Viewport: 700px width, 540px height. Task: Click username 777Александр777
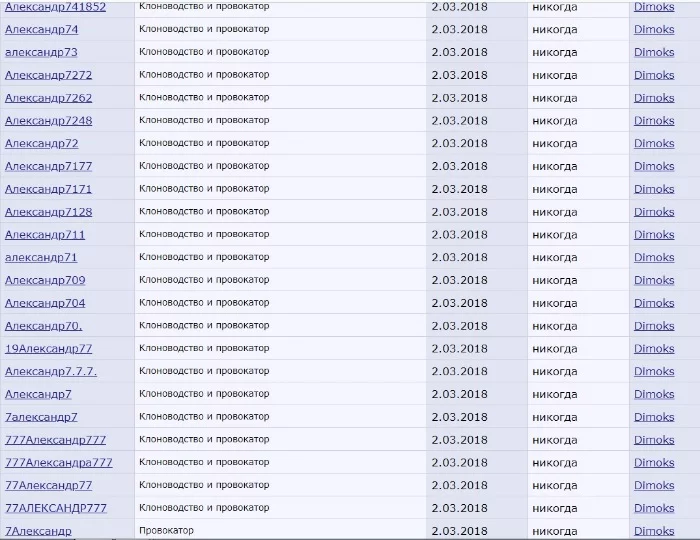tap(55, 440)
